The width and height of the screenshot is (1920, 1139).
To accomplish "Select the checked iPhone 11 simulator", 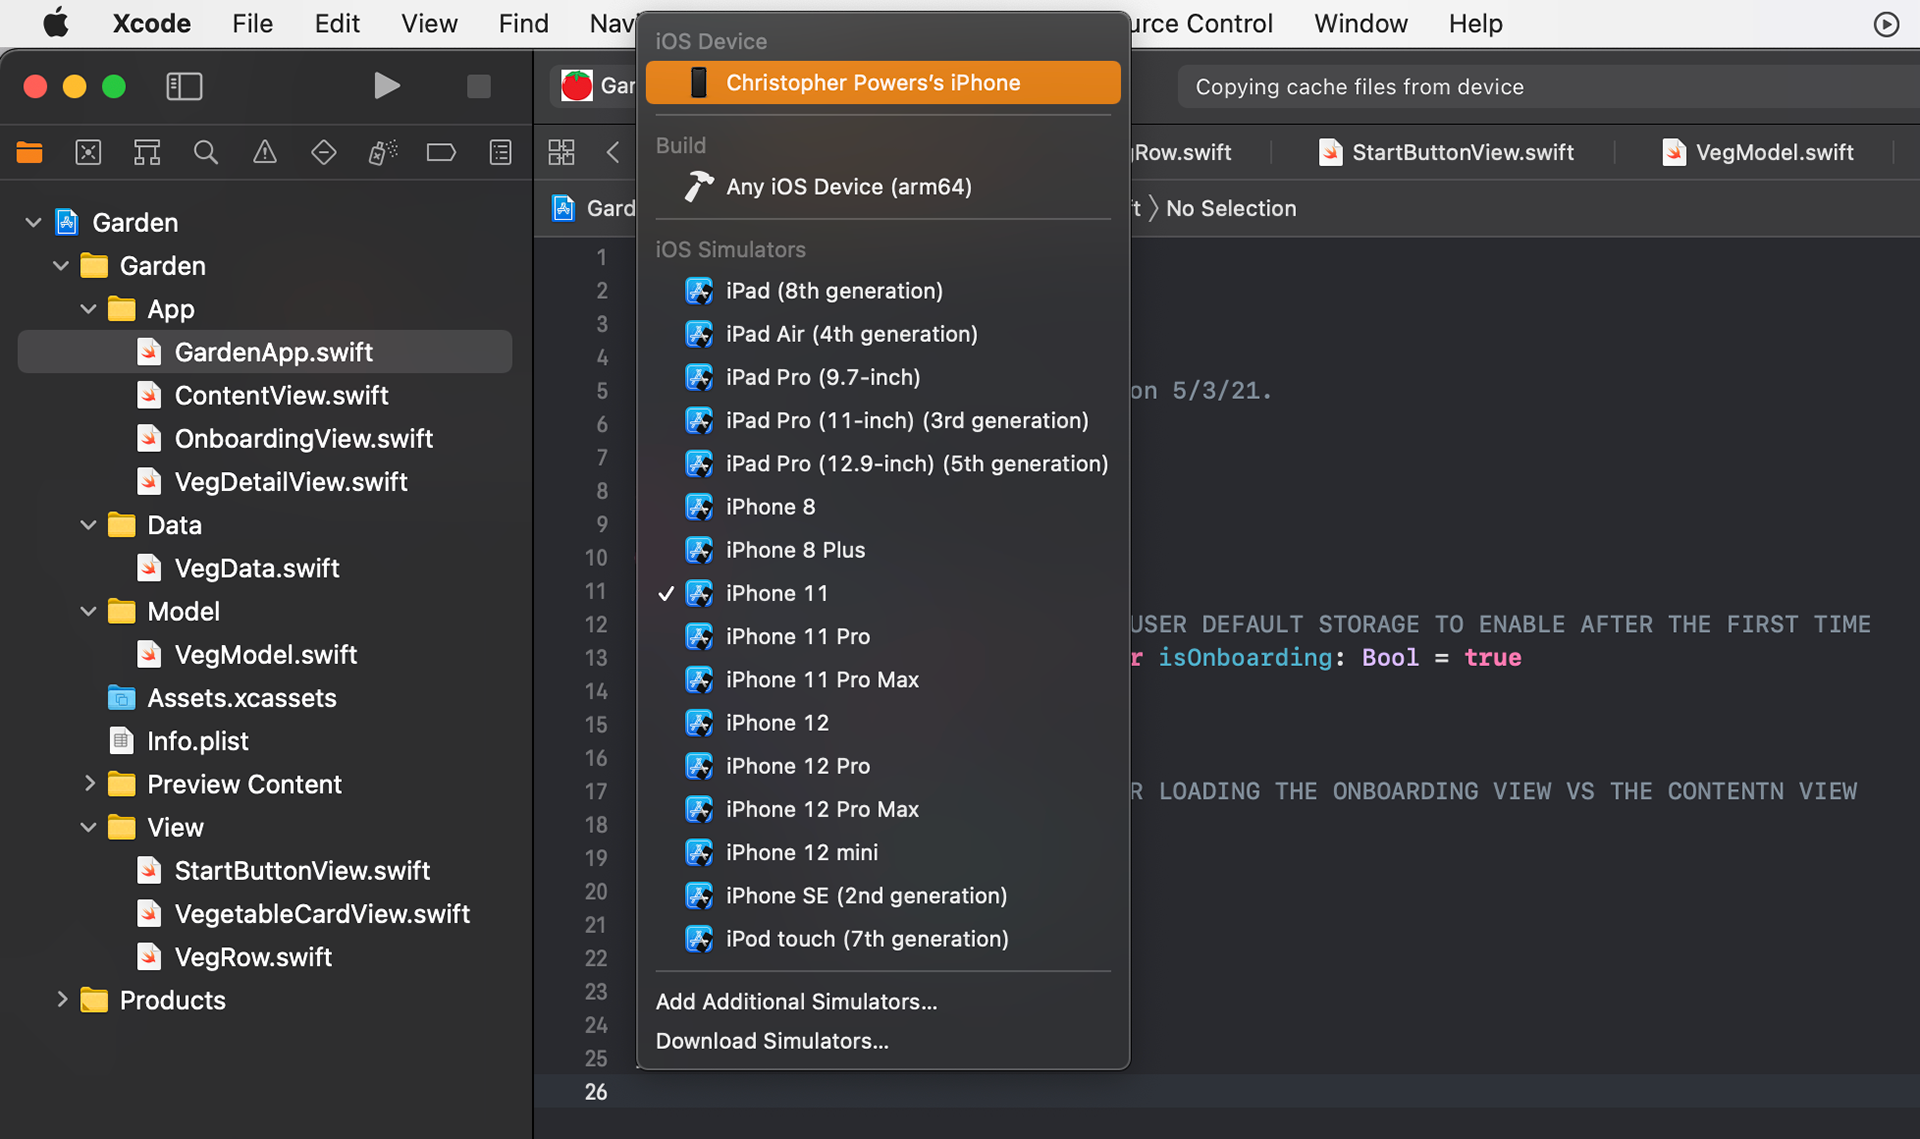I will [883, 593].
